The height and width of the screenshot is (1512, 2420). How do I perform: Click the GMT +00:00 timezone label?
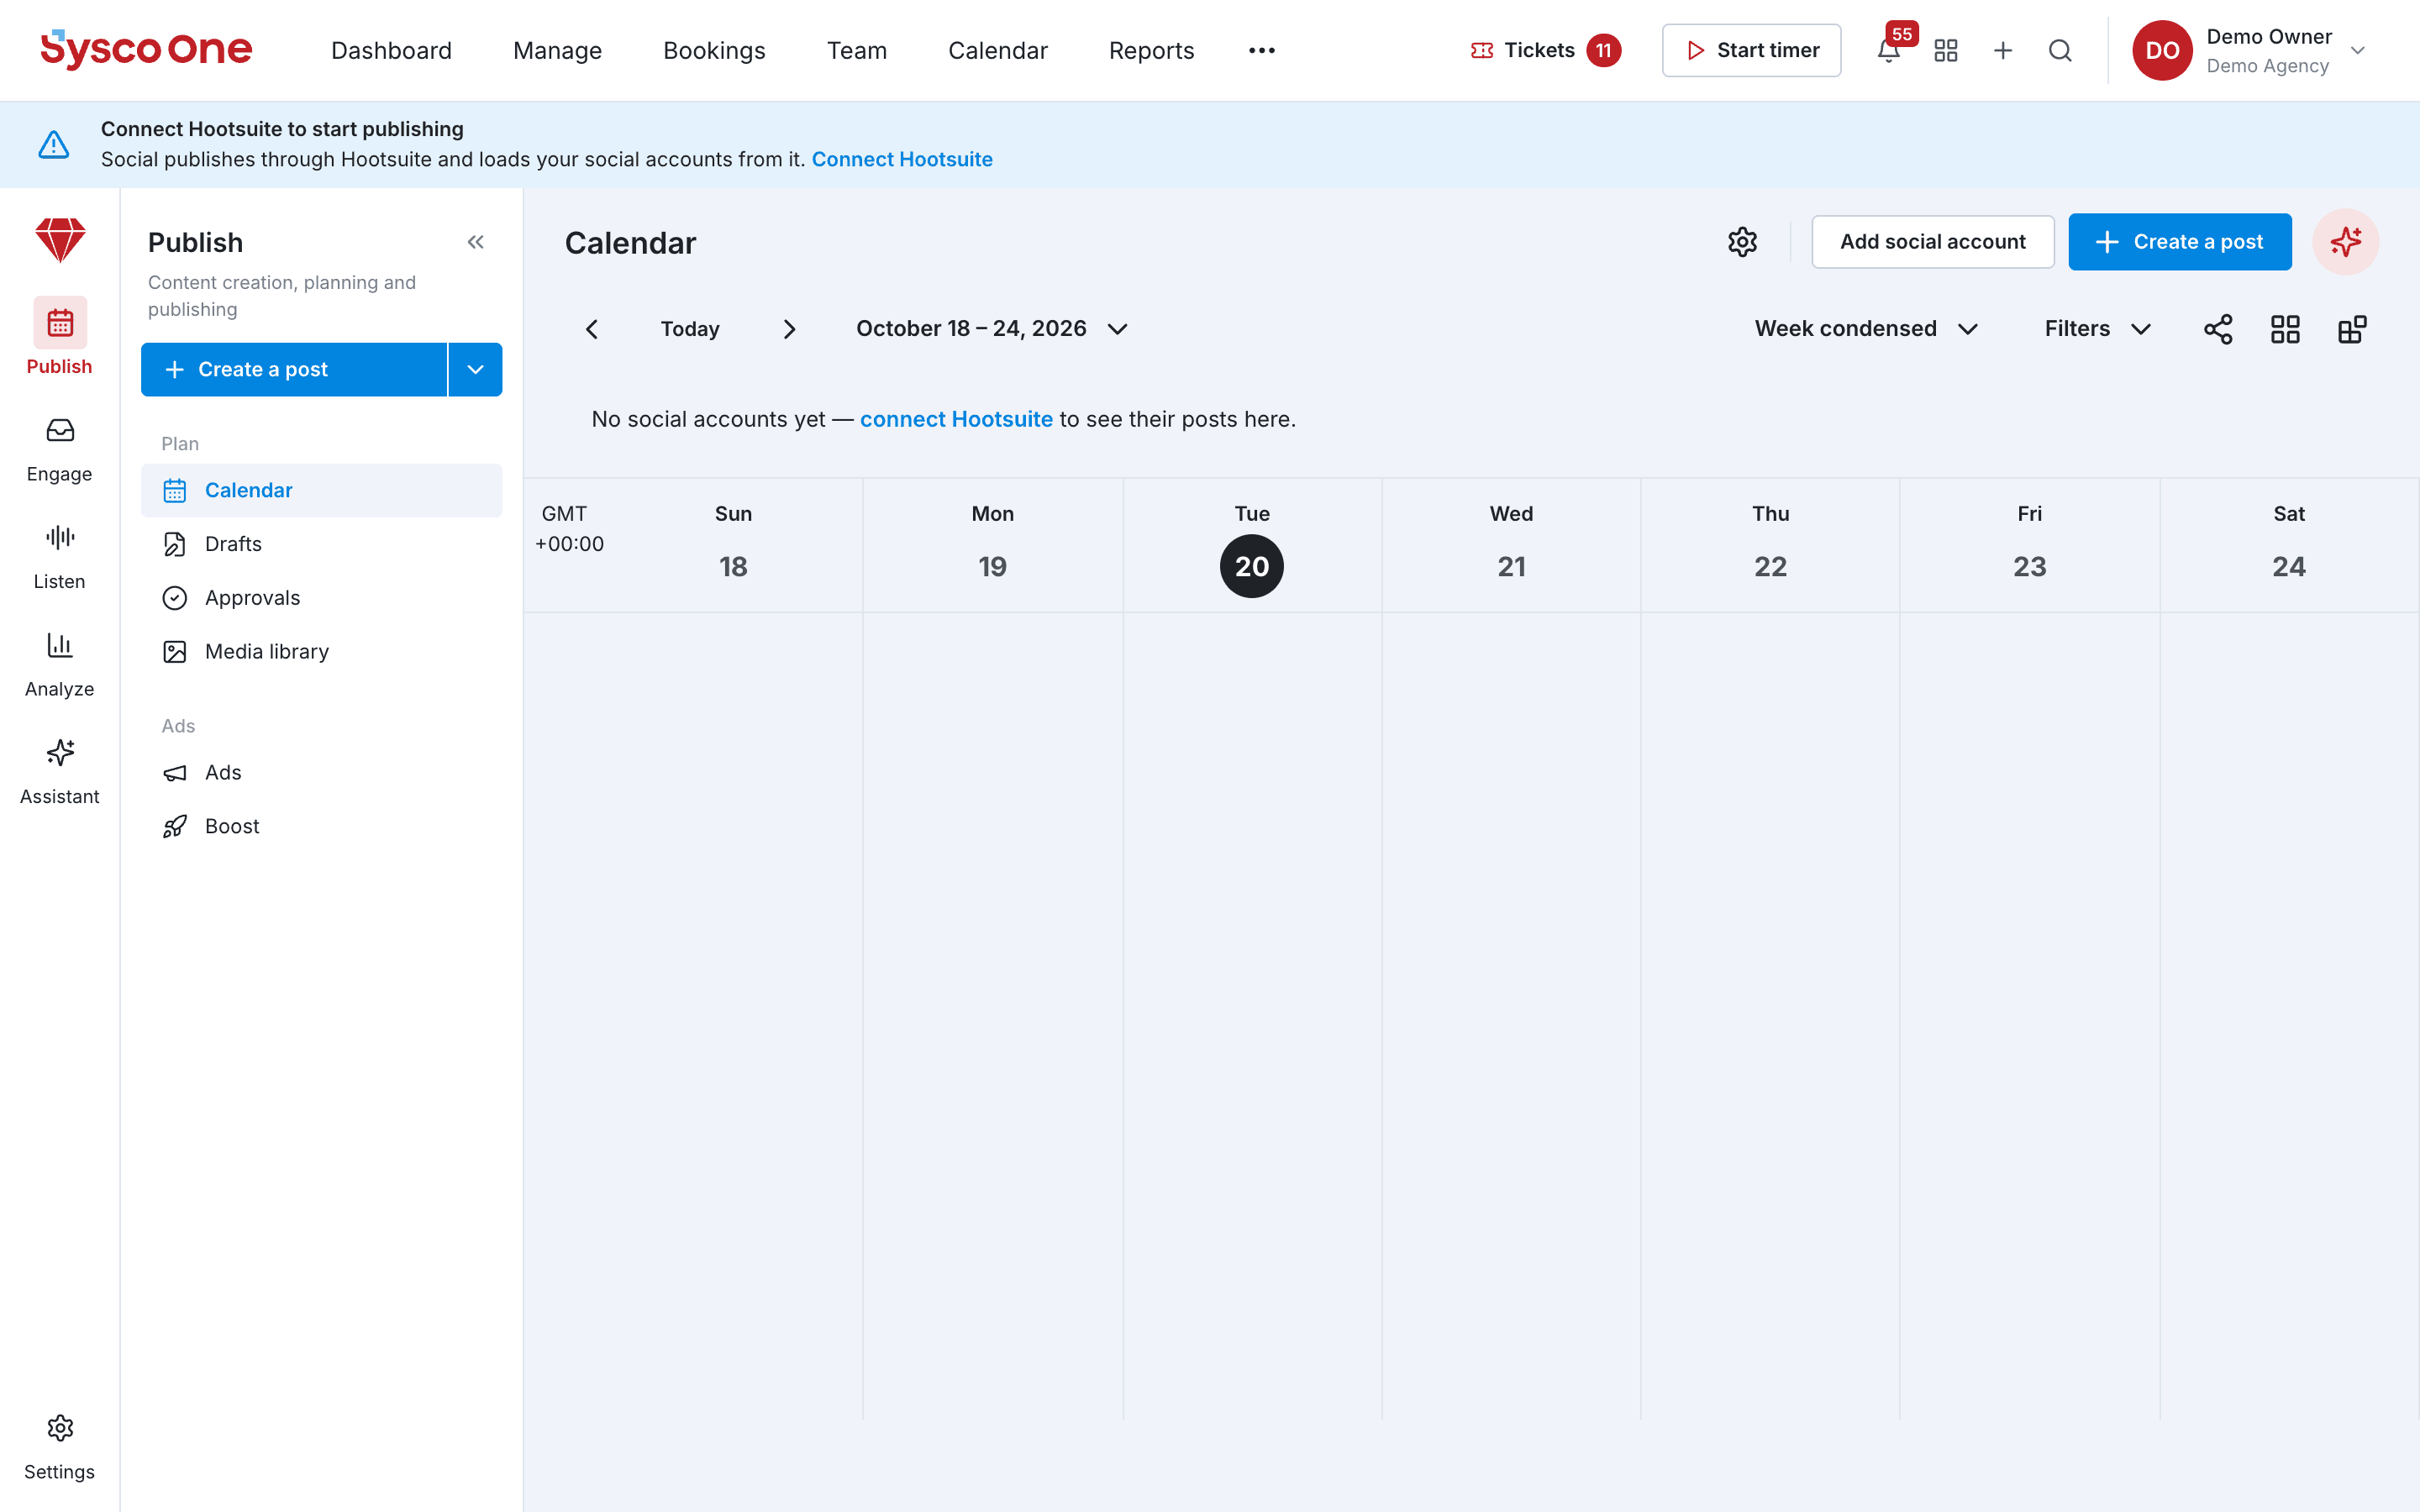(x=569, y=529)
